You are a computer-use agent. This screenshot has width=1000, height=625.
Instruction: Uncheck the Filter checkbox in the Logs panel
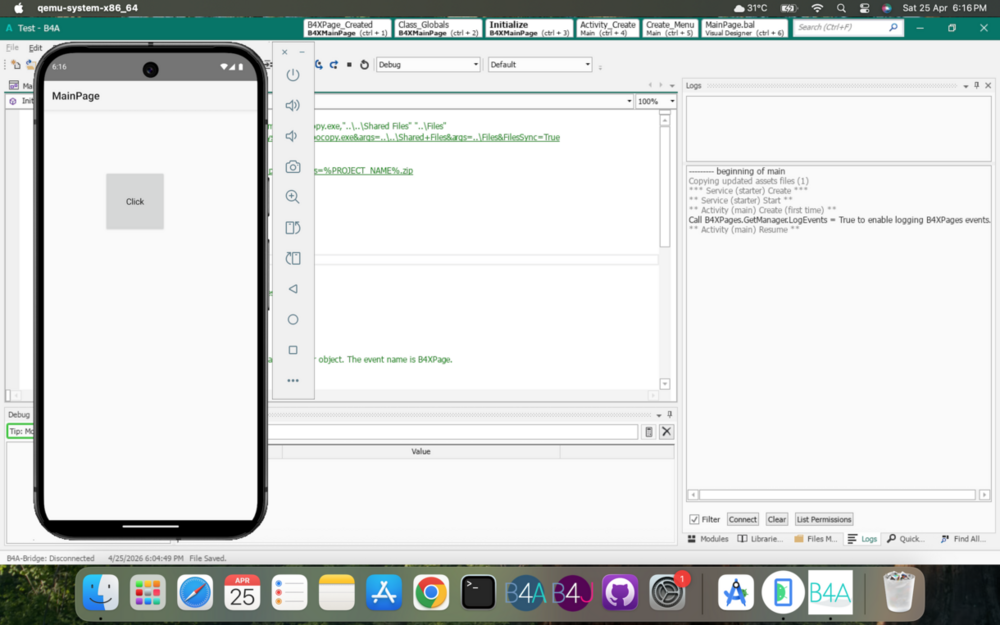point(694,518)
